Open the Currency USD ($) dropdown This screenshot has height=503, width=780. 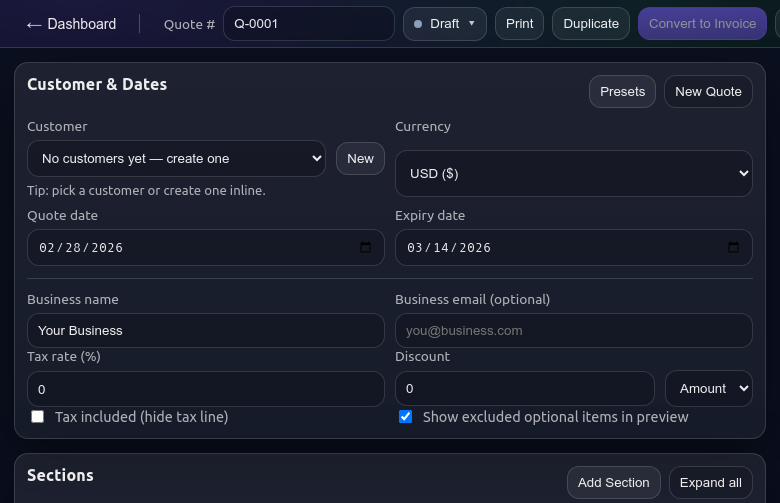pyautogui.click(x=574, y=173)
